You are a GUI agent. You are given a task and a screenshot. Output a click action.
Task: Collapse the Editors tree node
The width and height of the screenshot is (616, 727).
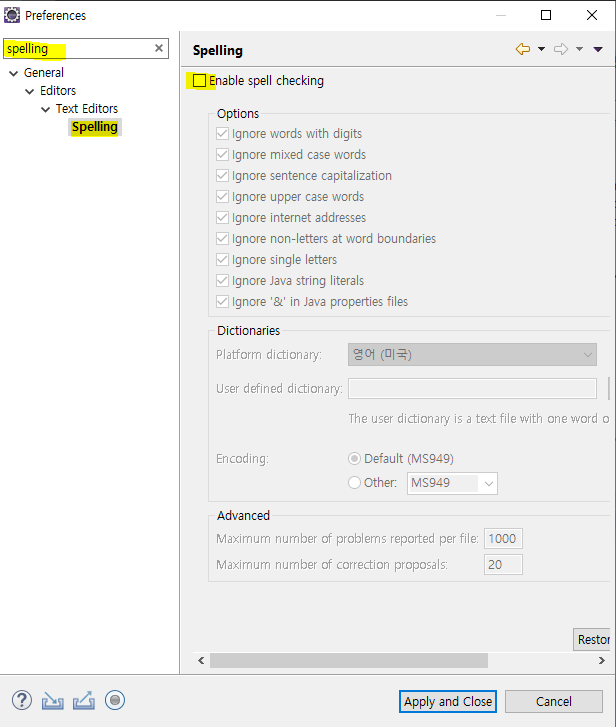[30, 91]
